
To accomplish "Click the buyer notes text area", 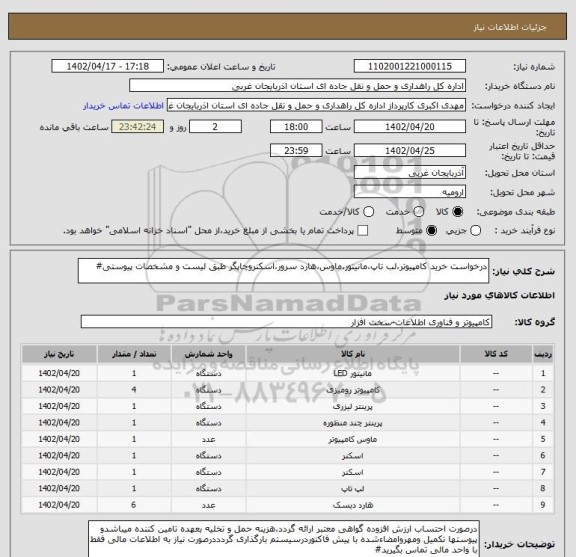I will pos(284,539).
